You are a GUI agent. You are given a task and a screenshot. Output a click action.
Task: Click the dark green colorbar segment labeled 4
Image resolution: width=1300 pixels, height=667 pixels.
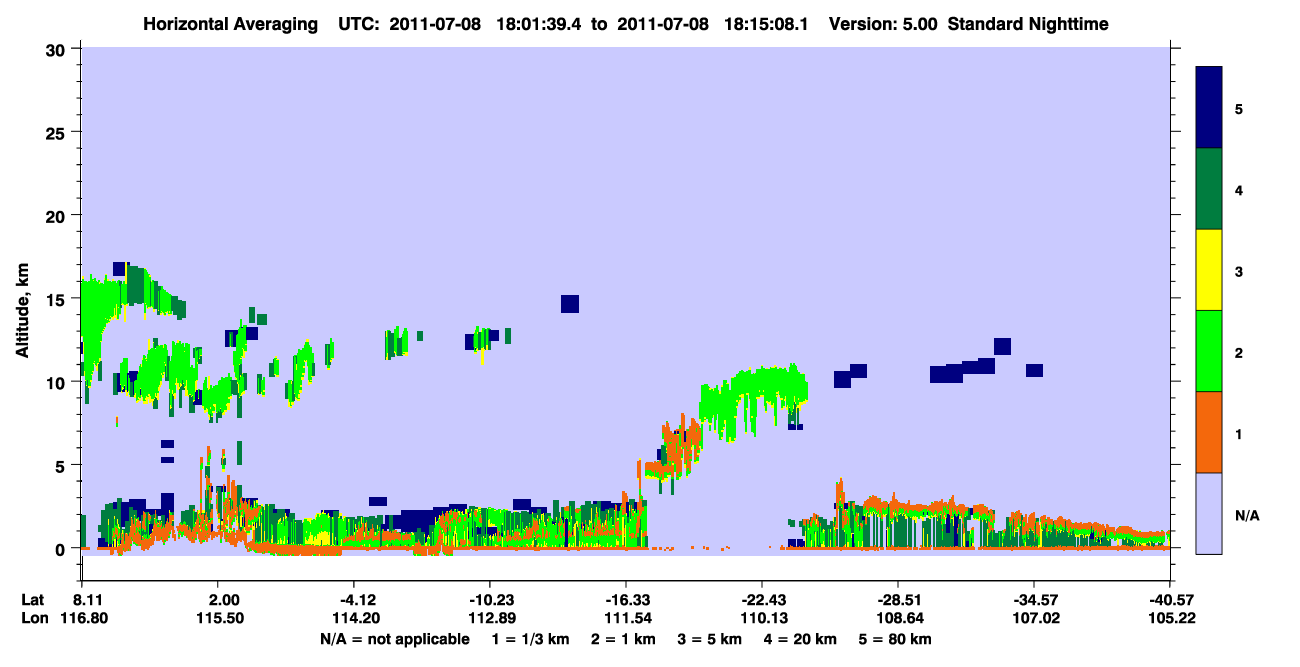coord(1209,190)
